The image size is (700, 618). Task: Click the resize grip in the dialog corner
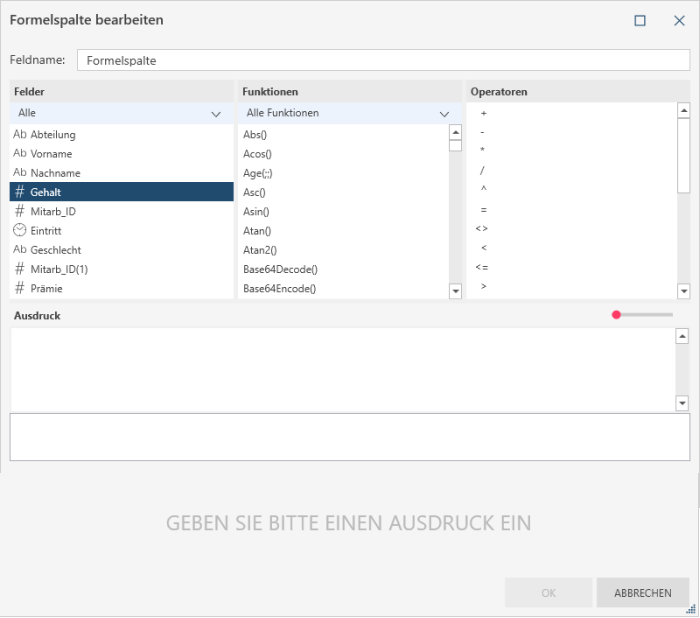pos(690,608)
